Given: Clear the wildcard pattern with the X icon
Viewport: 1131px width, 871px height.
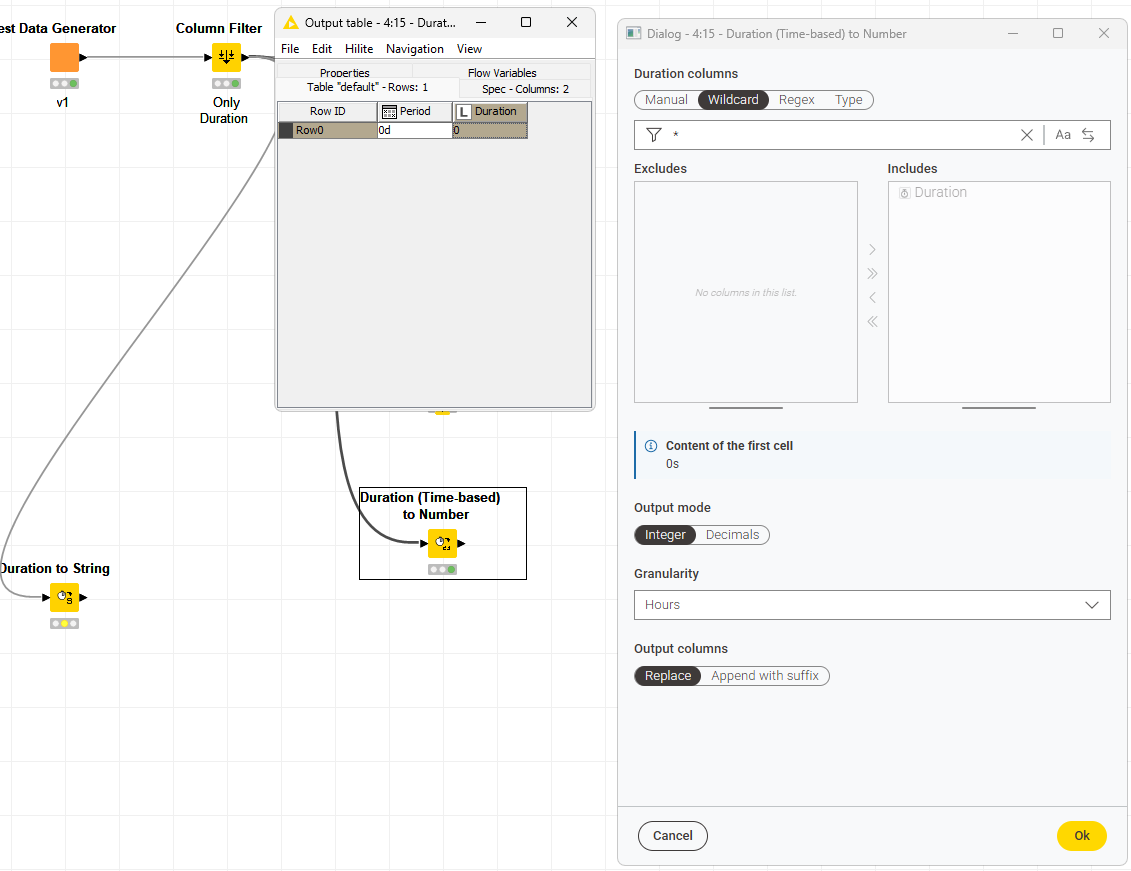Looking at the screenshot, I should pyautogui.click(x=1026, y=135).
